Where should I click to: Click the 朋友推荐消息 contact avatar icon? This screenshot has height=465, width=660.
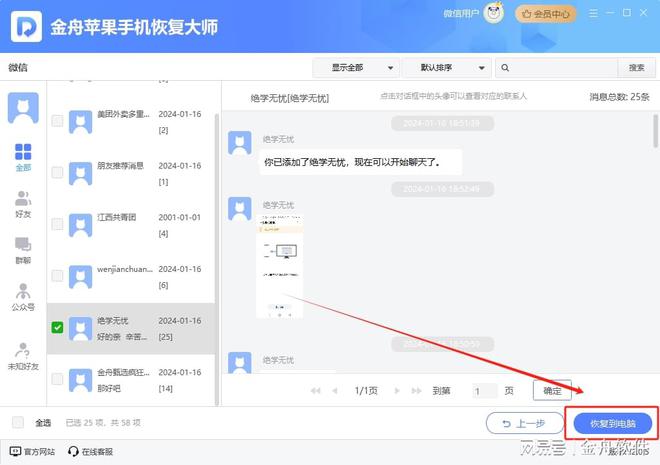pyautogui.click(x=80, y=173)
